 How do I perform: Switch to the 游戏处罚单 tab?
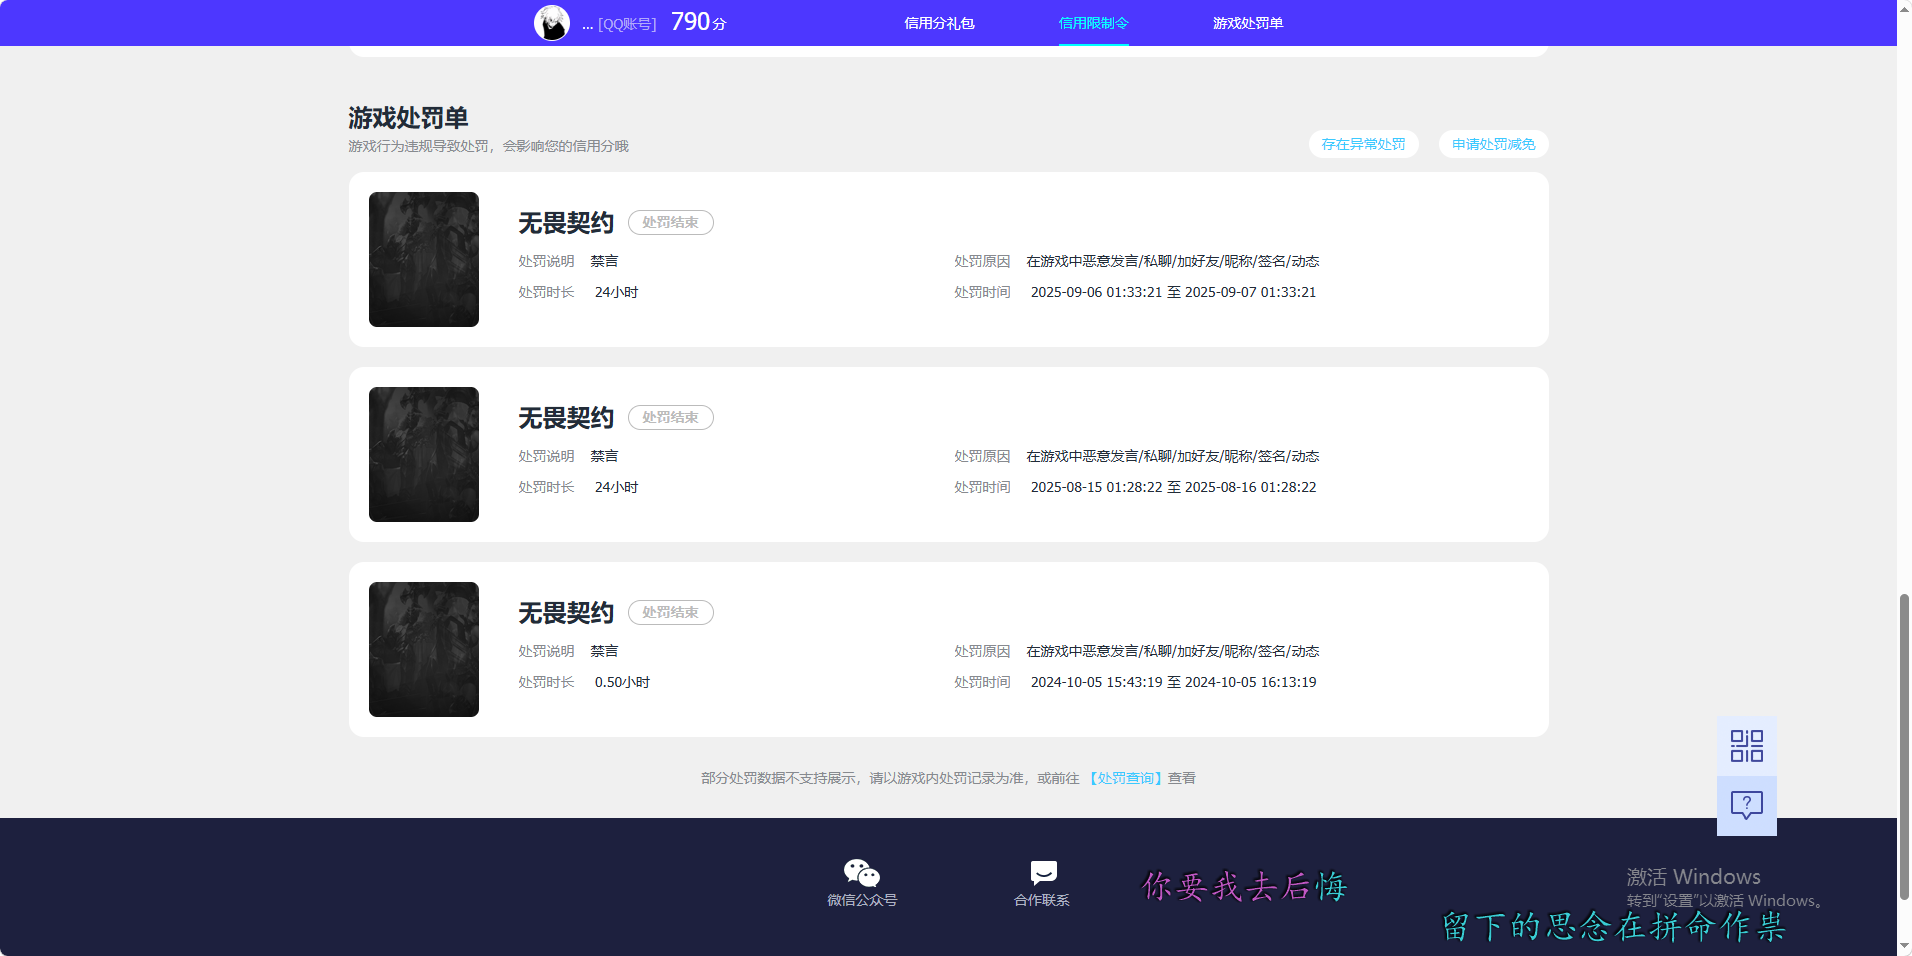coord(1248,22)
